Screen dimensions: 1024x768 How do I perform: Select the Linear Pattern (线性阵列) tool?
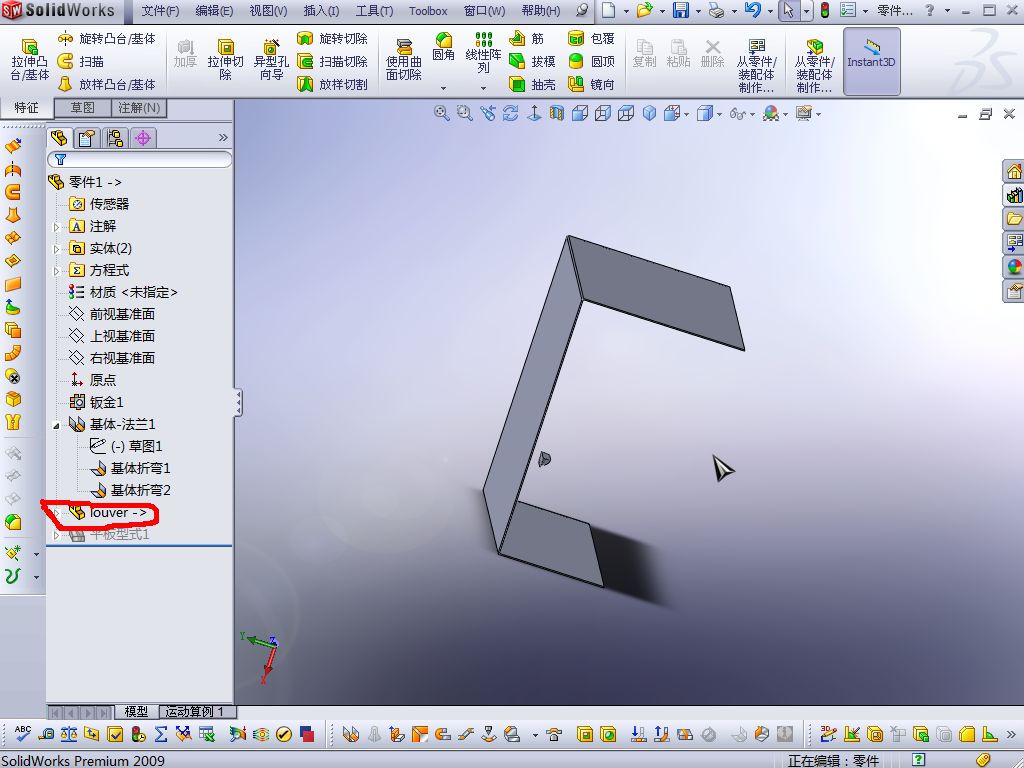coord(483,52)
